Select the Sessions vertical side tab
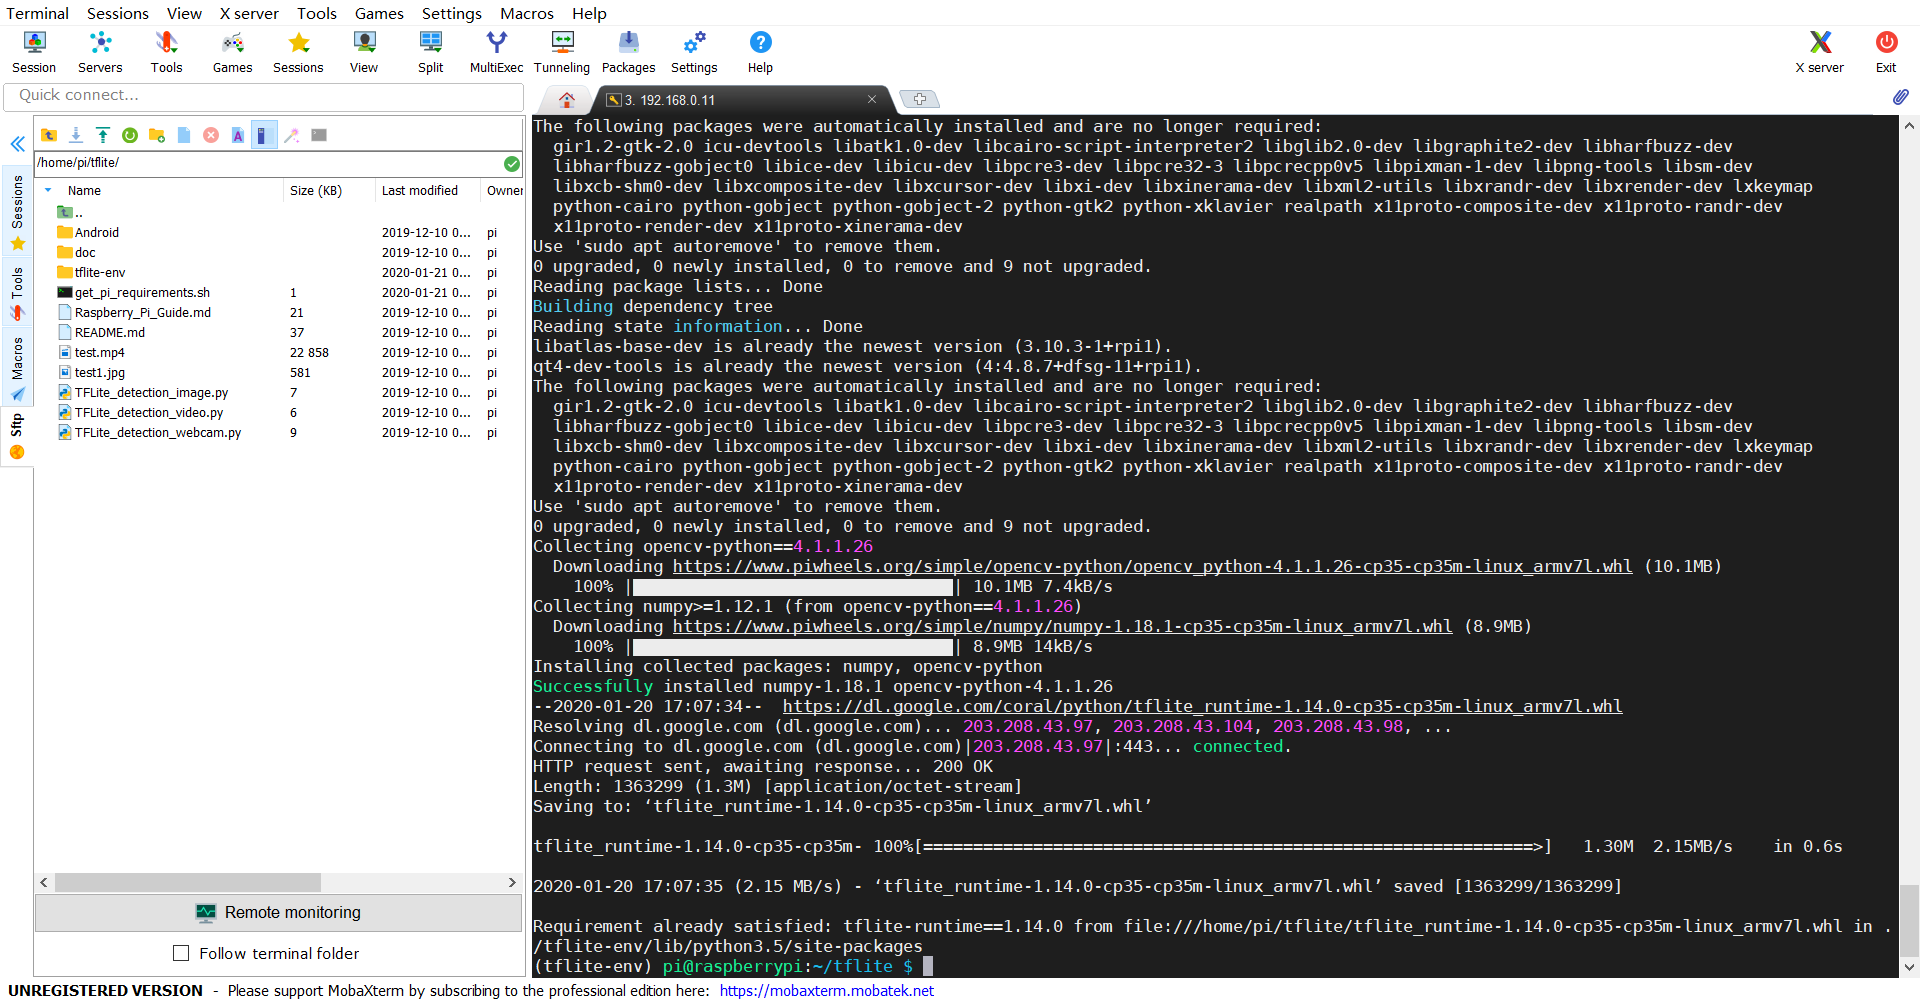Screen dimensions: 1920x1002 (17, 211)
